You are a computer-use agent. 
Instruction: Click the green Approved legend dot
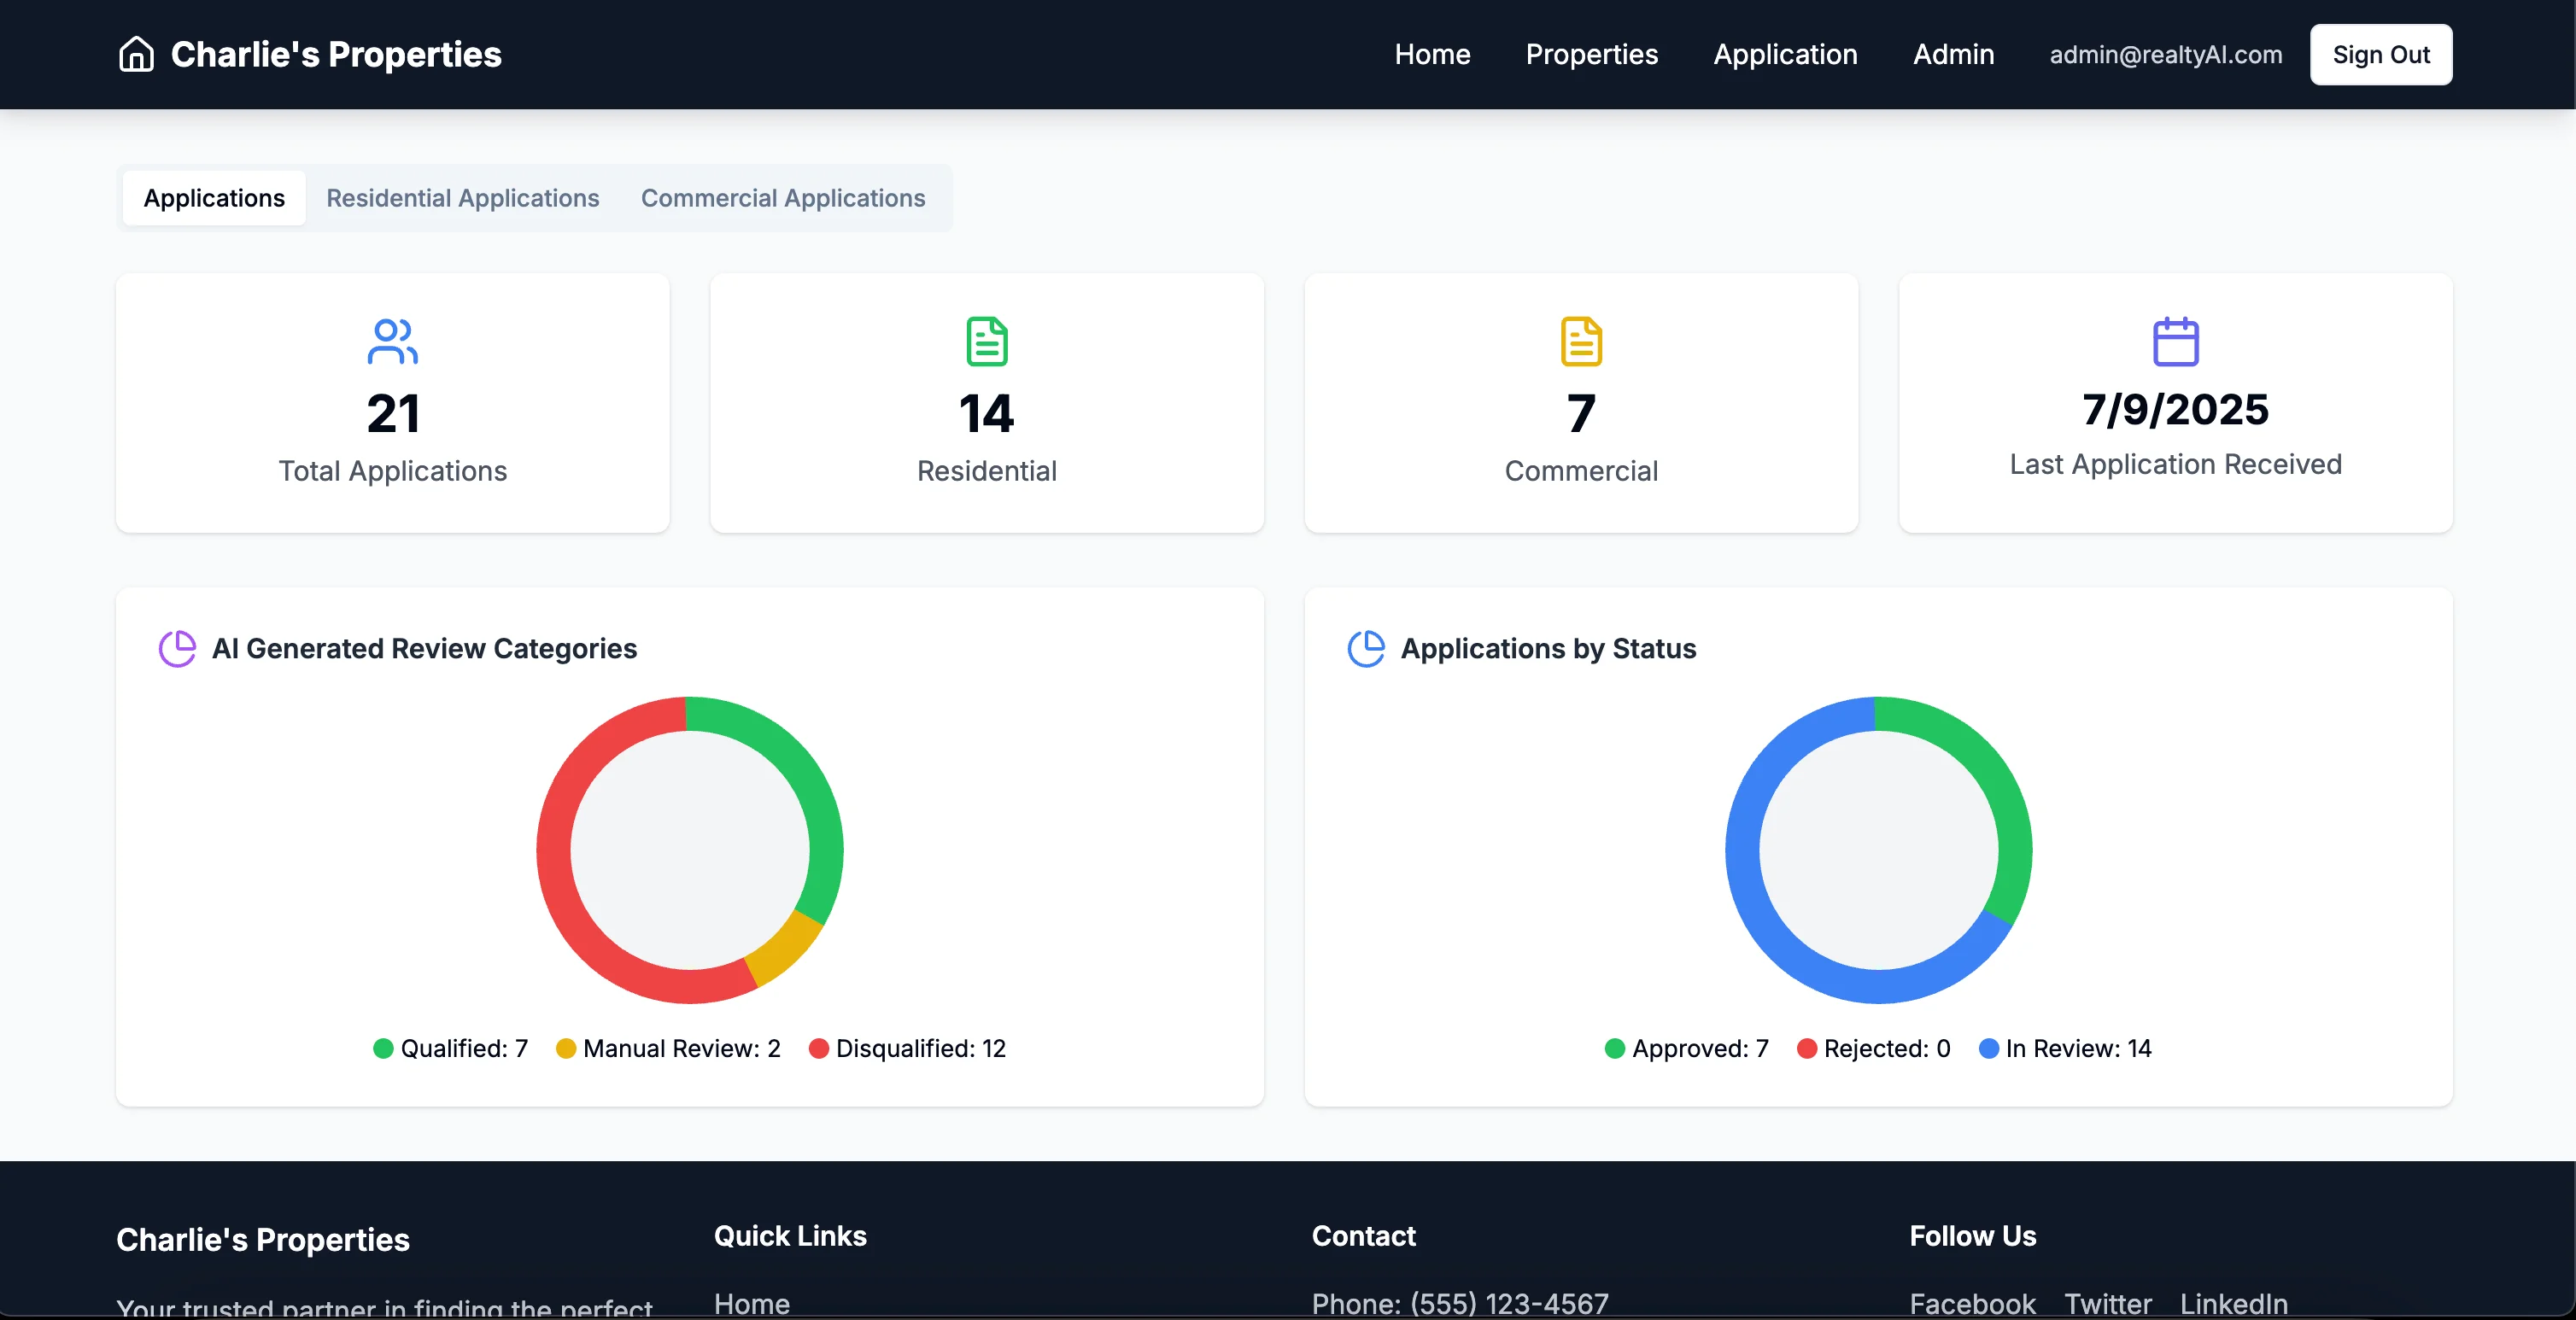(x=1615, y=1048)
